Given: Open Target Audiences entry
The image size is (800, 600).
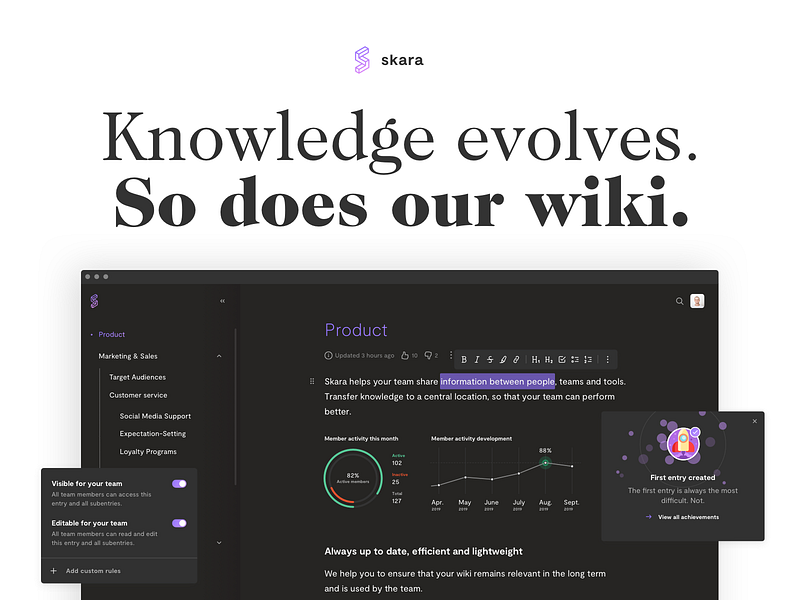Looking at the screenshot, I should click(x=137, y=377).
